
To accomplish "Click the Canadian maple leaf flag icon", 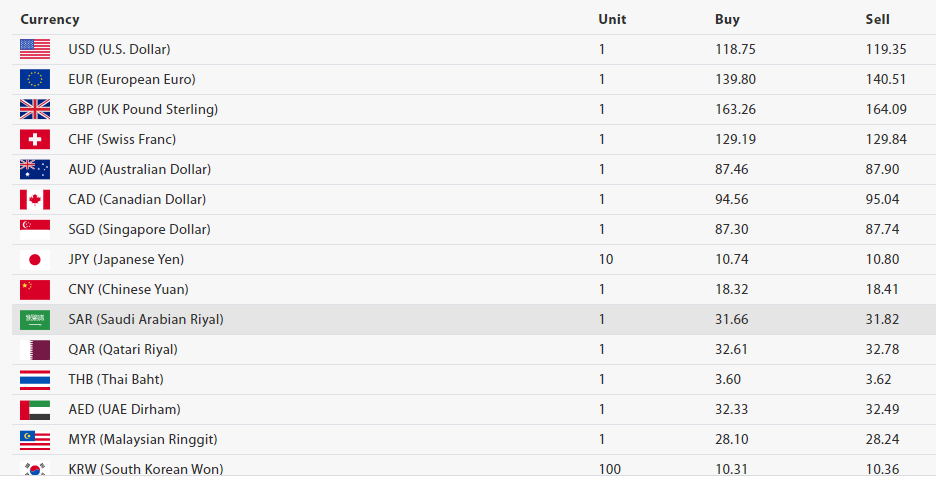I will (x=34, y=199).
